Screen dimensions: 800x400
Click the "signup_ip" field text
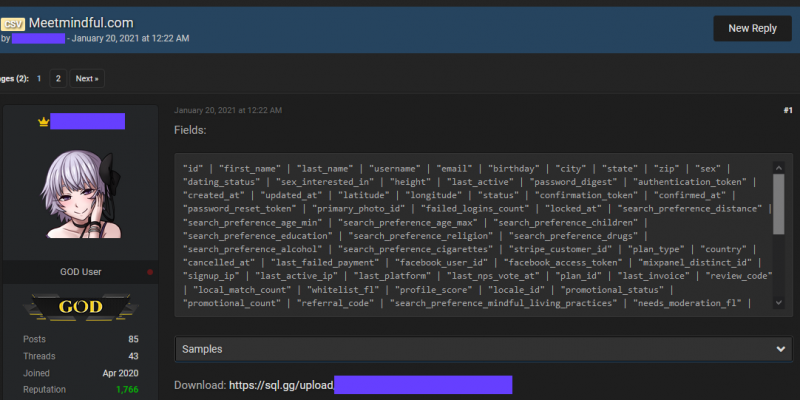click(x=212, y=276)
